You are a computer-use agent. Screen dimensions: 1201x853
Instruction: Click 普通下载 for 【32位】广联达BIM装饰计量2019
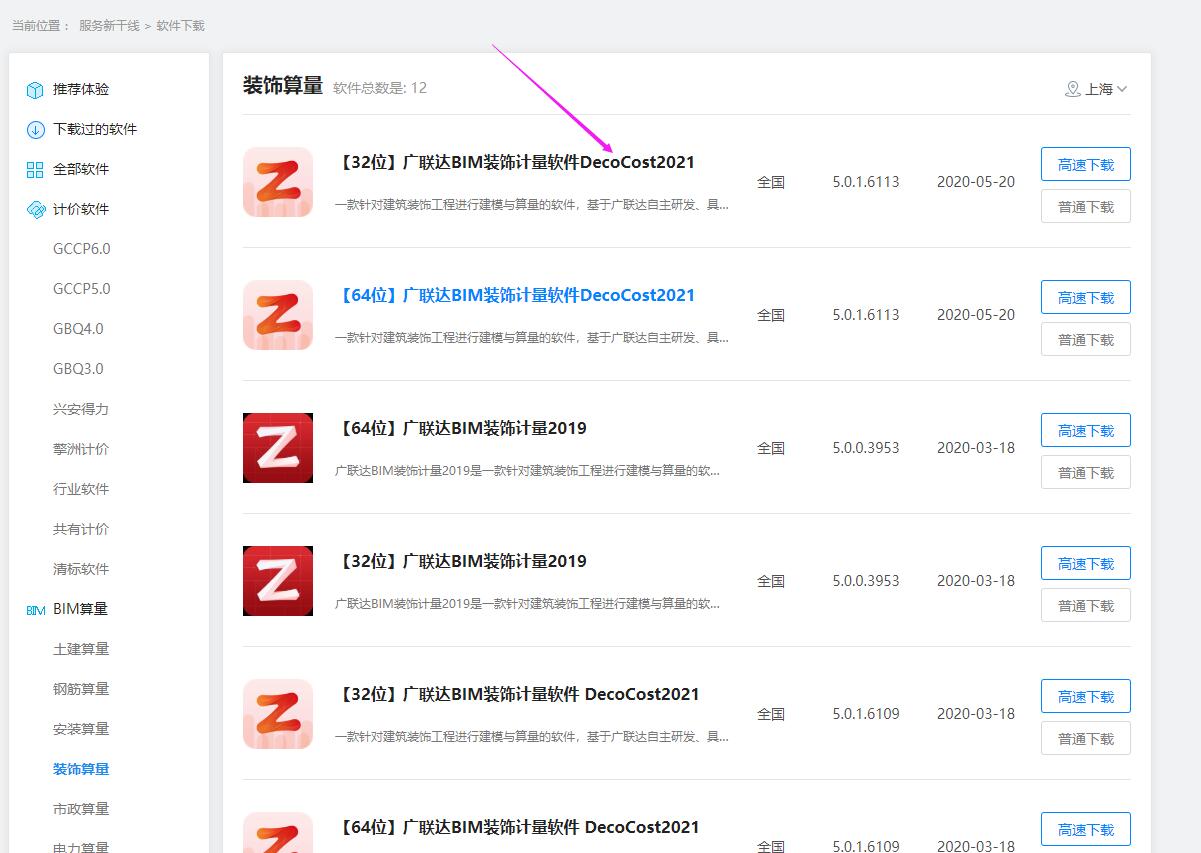pyautogui.click(x=1086, y=605)
